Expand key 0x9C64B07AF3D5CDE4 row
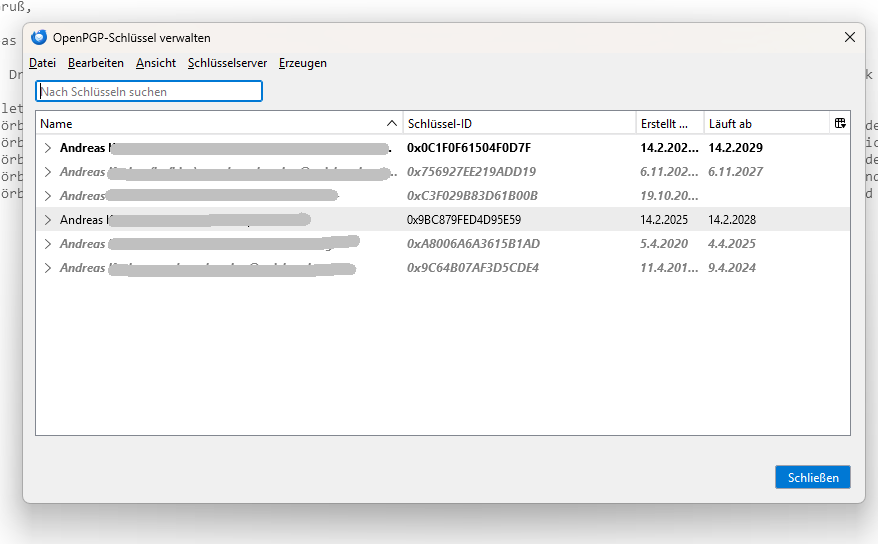The width and height of the screenshot is (878, 544). pos(47,268)
